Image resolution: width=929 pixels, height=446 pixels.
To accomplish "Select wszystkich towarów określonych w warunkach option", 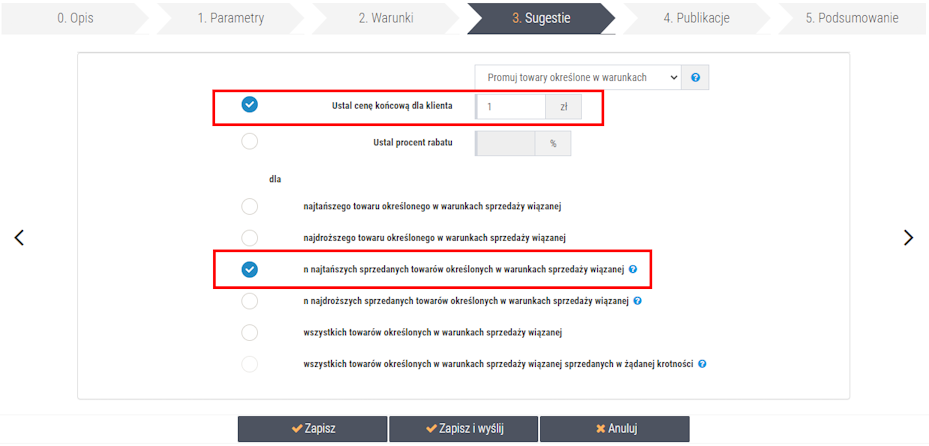I will 250,332.
